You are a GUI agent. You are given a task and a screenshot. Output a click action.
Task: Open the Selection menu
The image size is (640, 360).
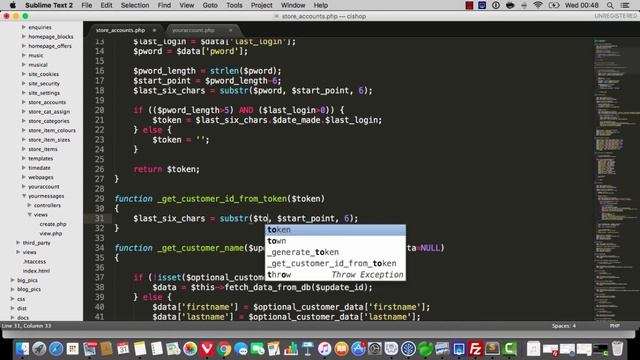tap(135, 5)
